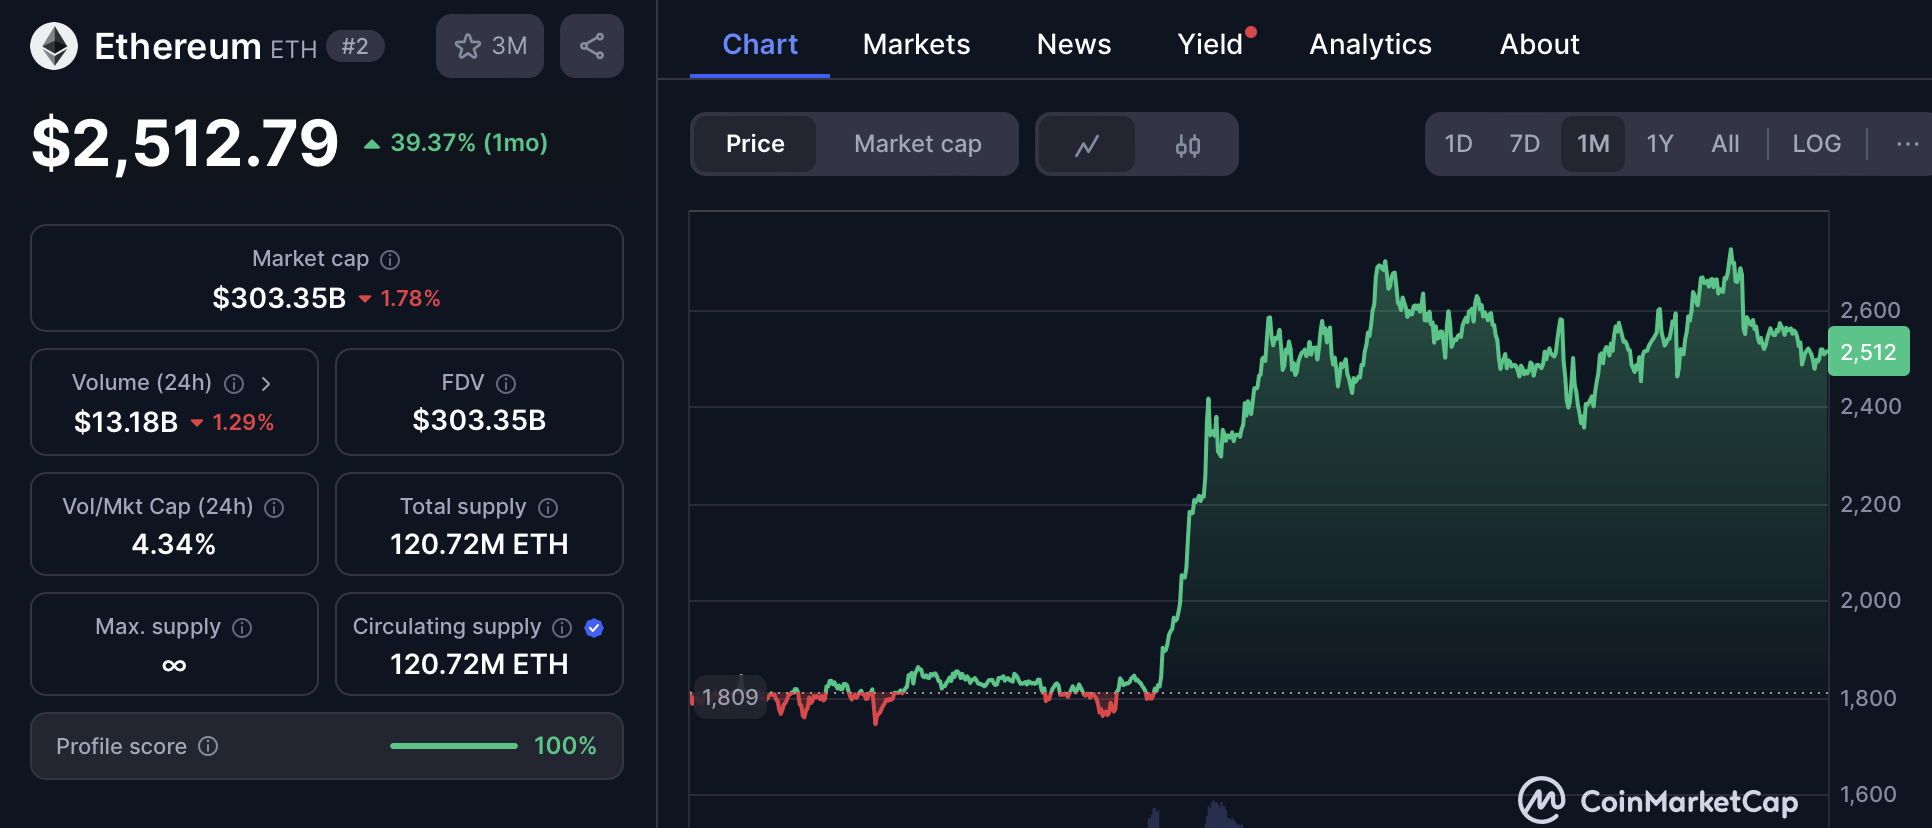
Task: Open the Max. supply info icon
Action: 242,628
